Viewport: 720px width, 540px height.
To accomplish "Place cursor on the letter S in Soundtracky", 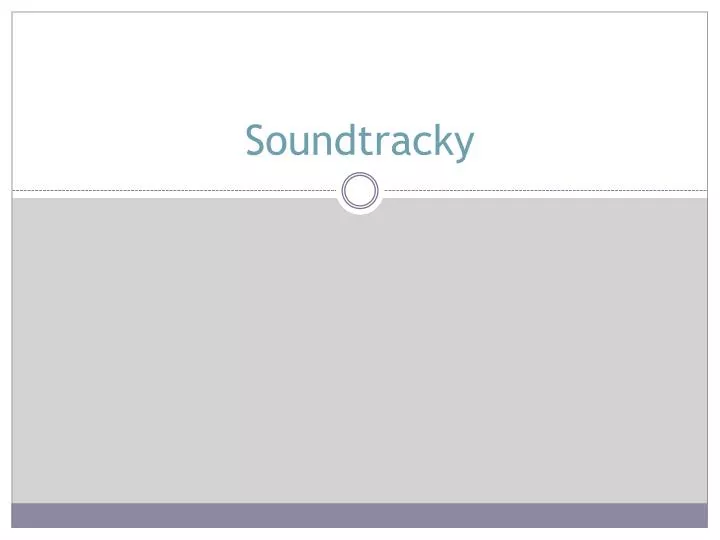I will click(x=257, y=140).
